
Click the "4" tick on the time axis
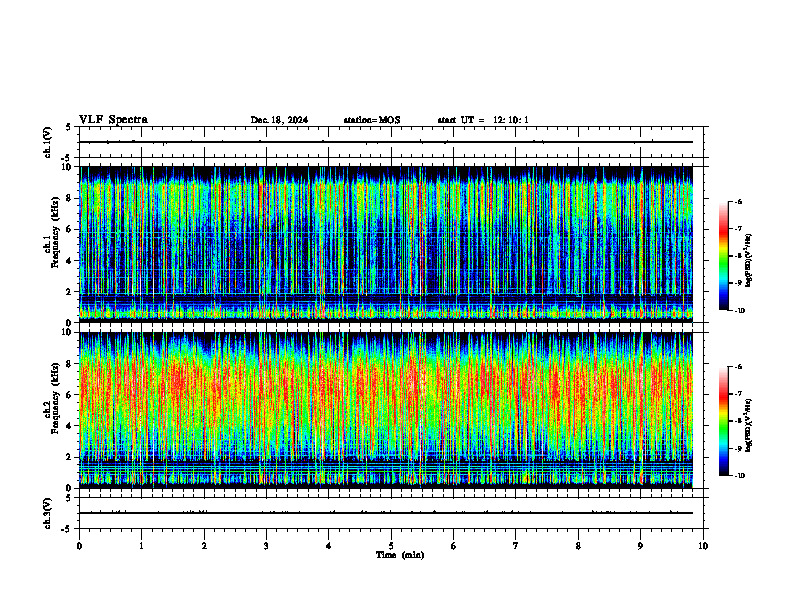[x=329, y=546]
